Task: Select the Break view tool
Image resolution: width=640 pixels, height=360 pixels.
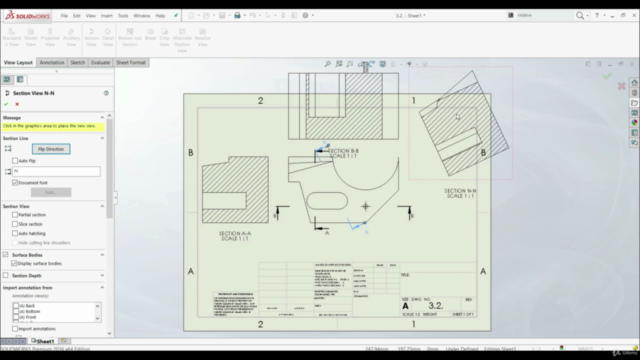Action: [150, 35]
